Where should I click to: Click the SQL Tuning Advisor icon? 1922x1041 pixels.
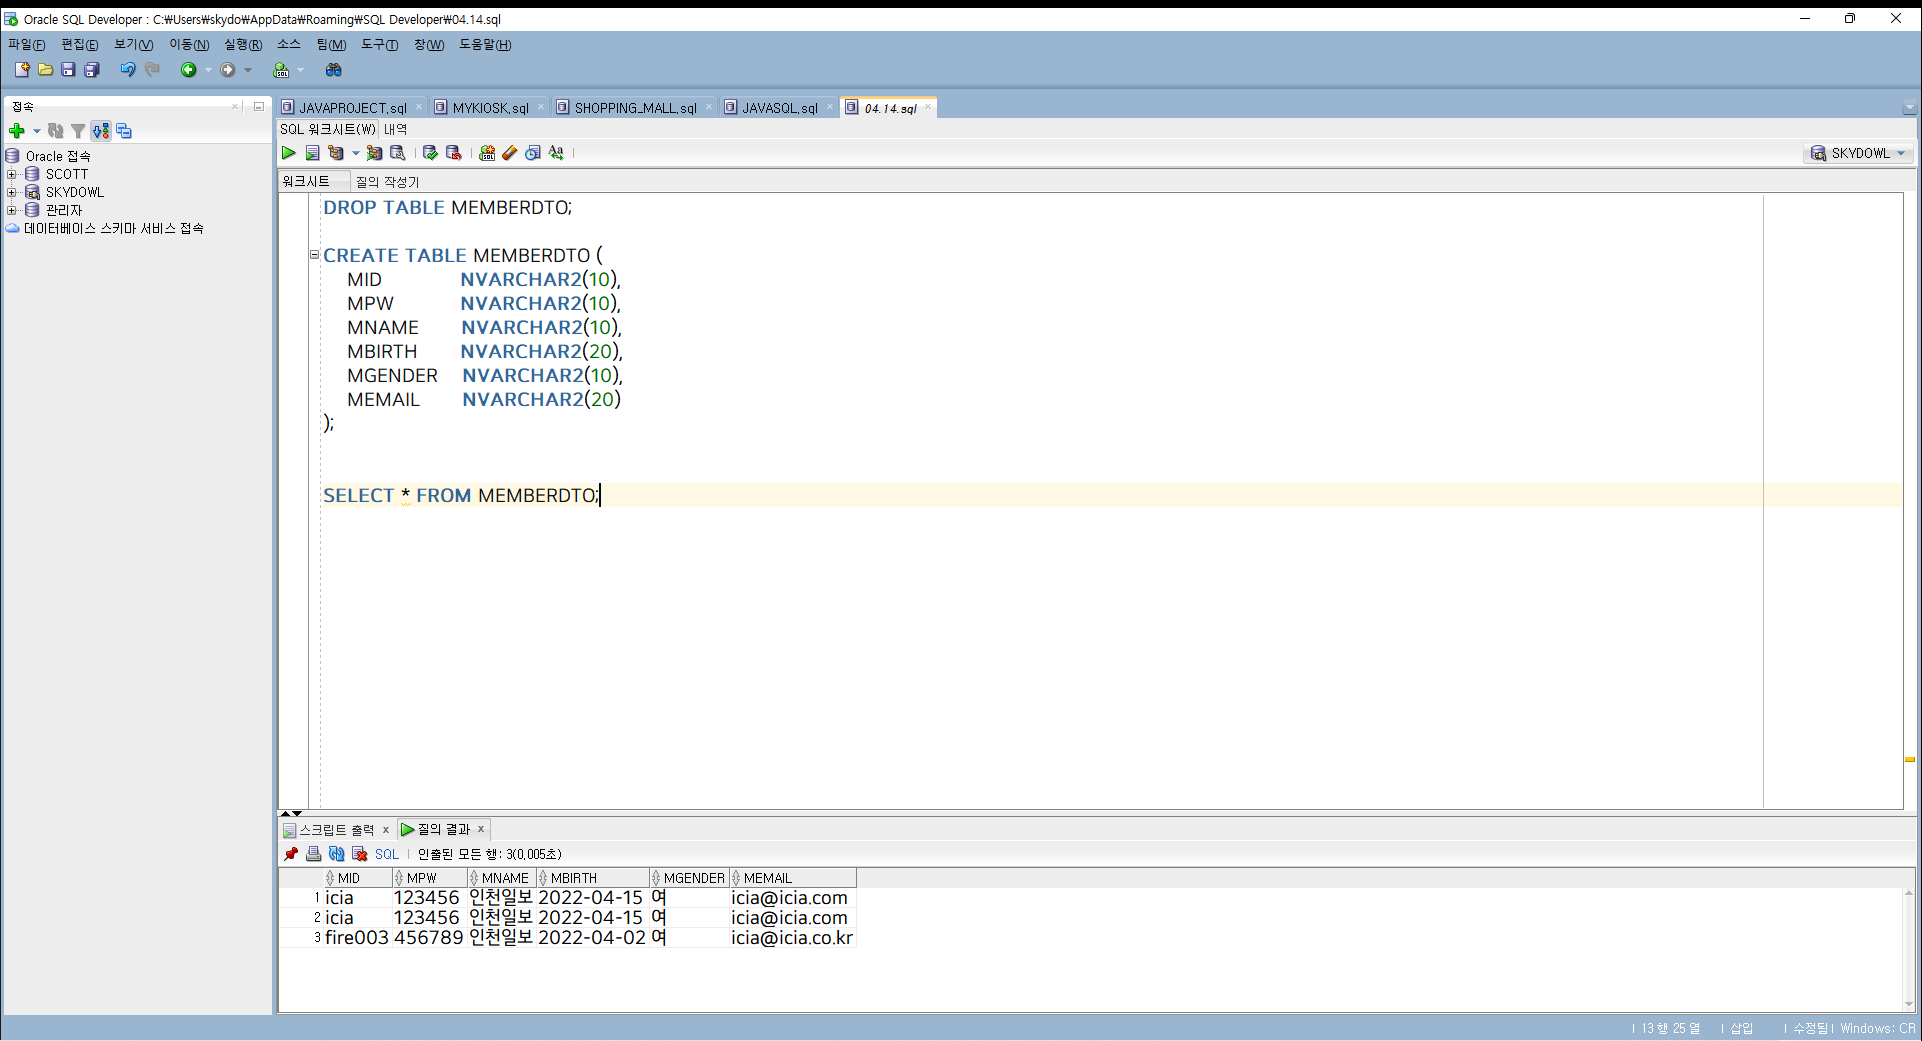[x=397, y=153]
